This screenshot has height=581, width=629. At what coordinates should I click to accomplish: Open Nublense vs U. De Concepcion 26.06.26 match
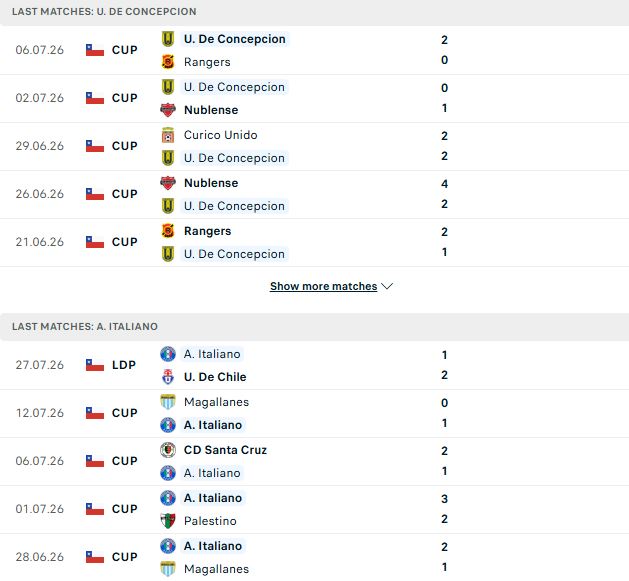tap(314, 194)
